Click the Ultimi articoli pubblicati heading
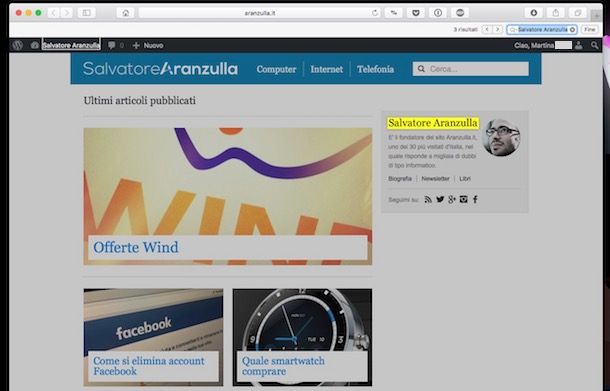Image resolution: width=610 pixels, height=391 pixels. [x=140, y=101]
